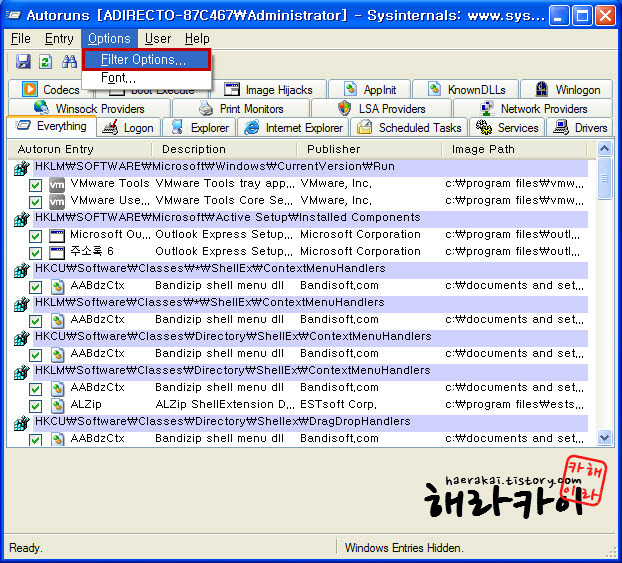622x563 pixels.
Task: Click the HKLM CurrentVersion\Run registry key icon
Action: pos(22,168)
